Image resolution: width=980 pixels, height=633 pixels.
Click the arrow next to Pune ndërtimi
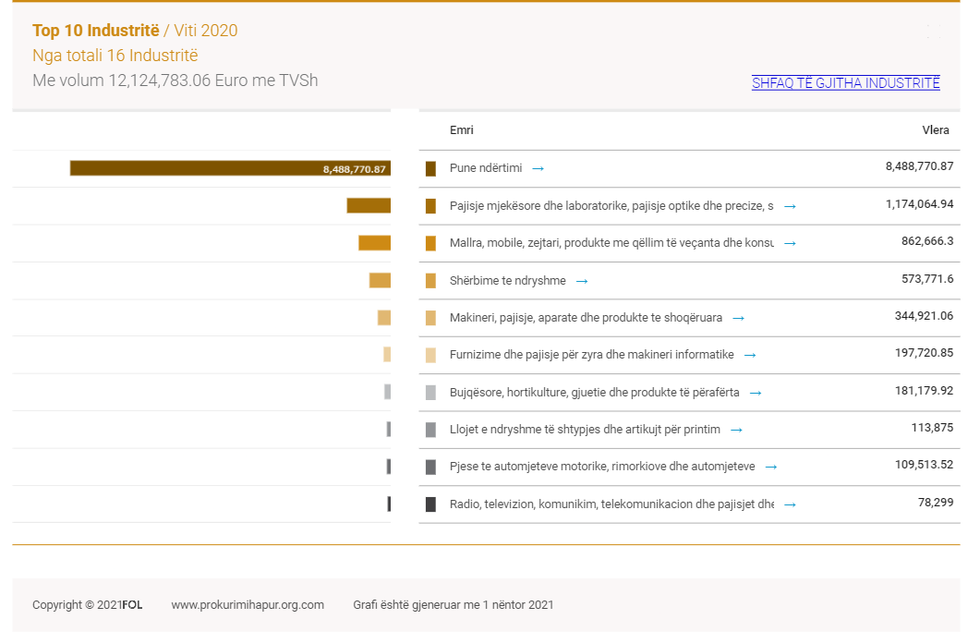click(x=538, y=169)
